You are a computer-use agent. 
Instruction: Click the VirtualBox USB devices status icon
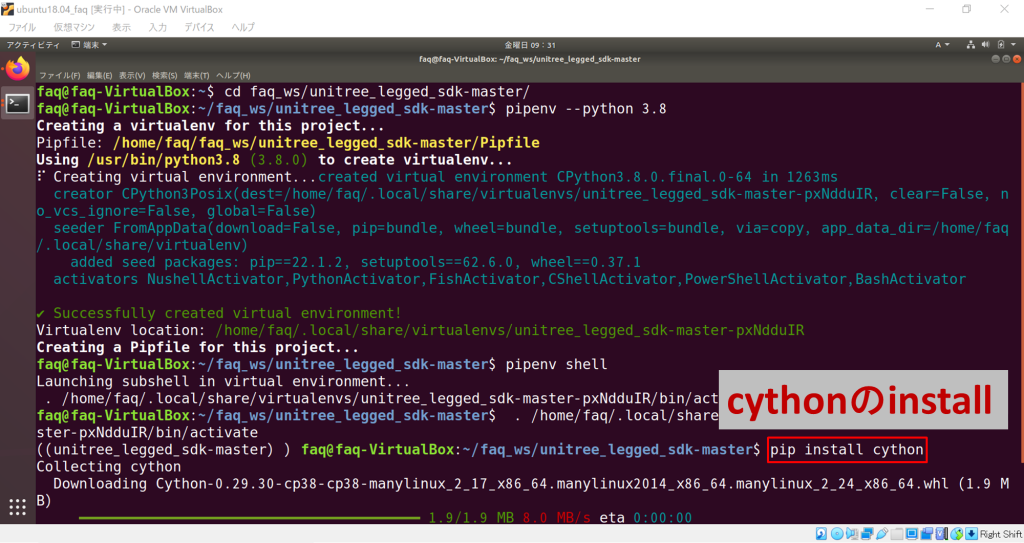click(882, 534)
